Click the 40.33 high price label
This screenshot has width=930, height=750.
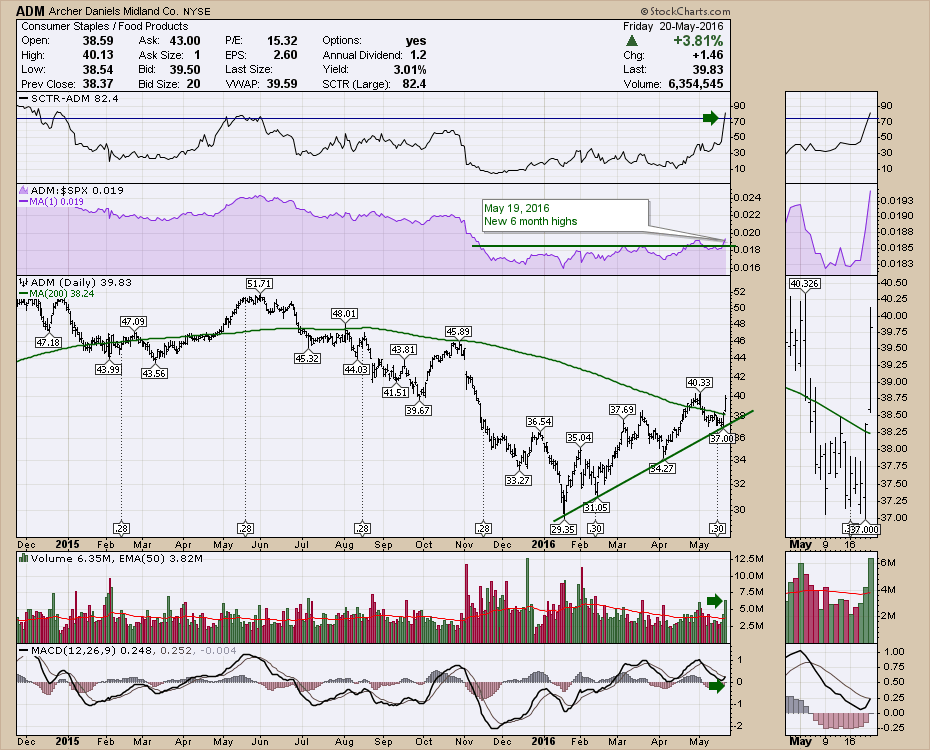click(699, 383)
